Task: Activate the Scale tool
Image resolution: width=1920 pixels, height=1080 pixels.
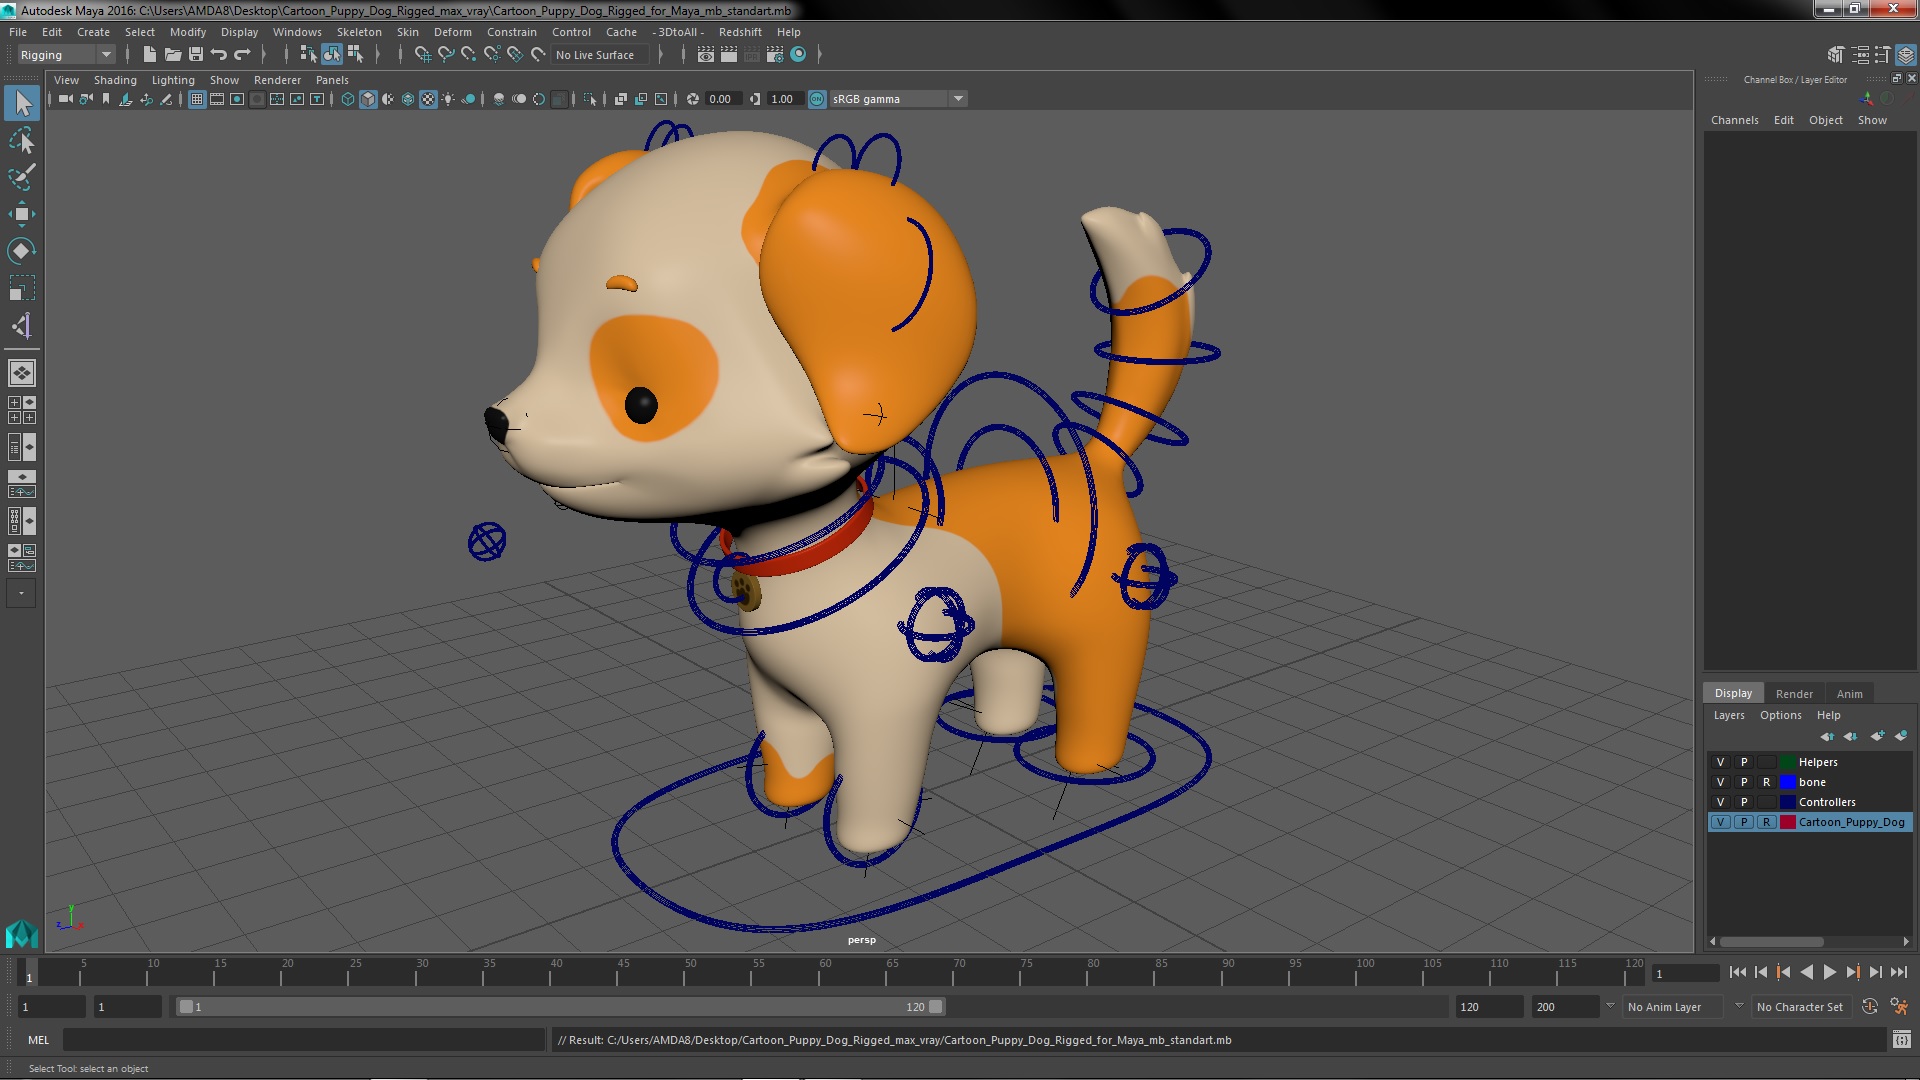Action: 22,288
